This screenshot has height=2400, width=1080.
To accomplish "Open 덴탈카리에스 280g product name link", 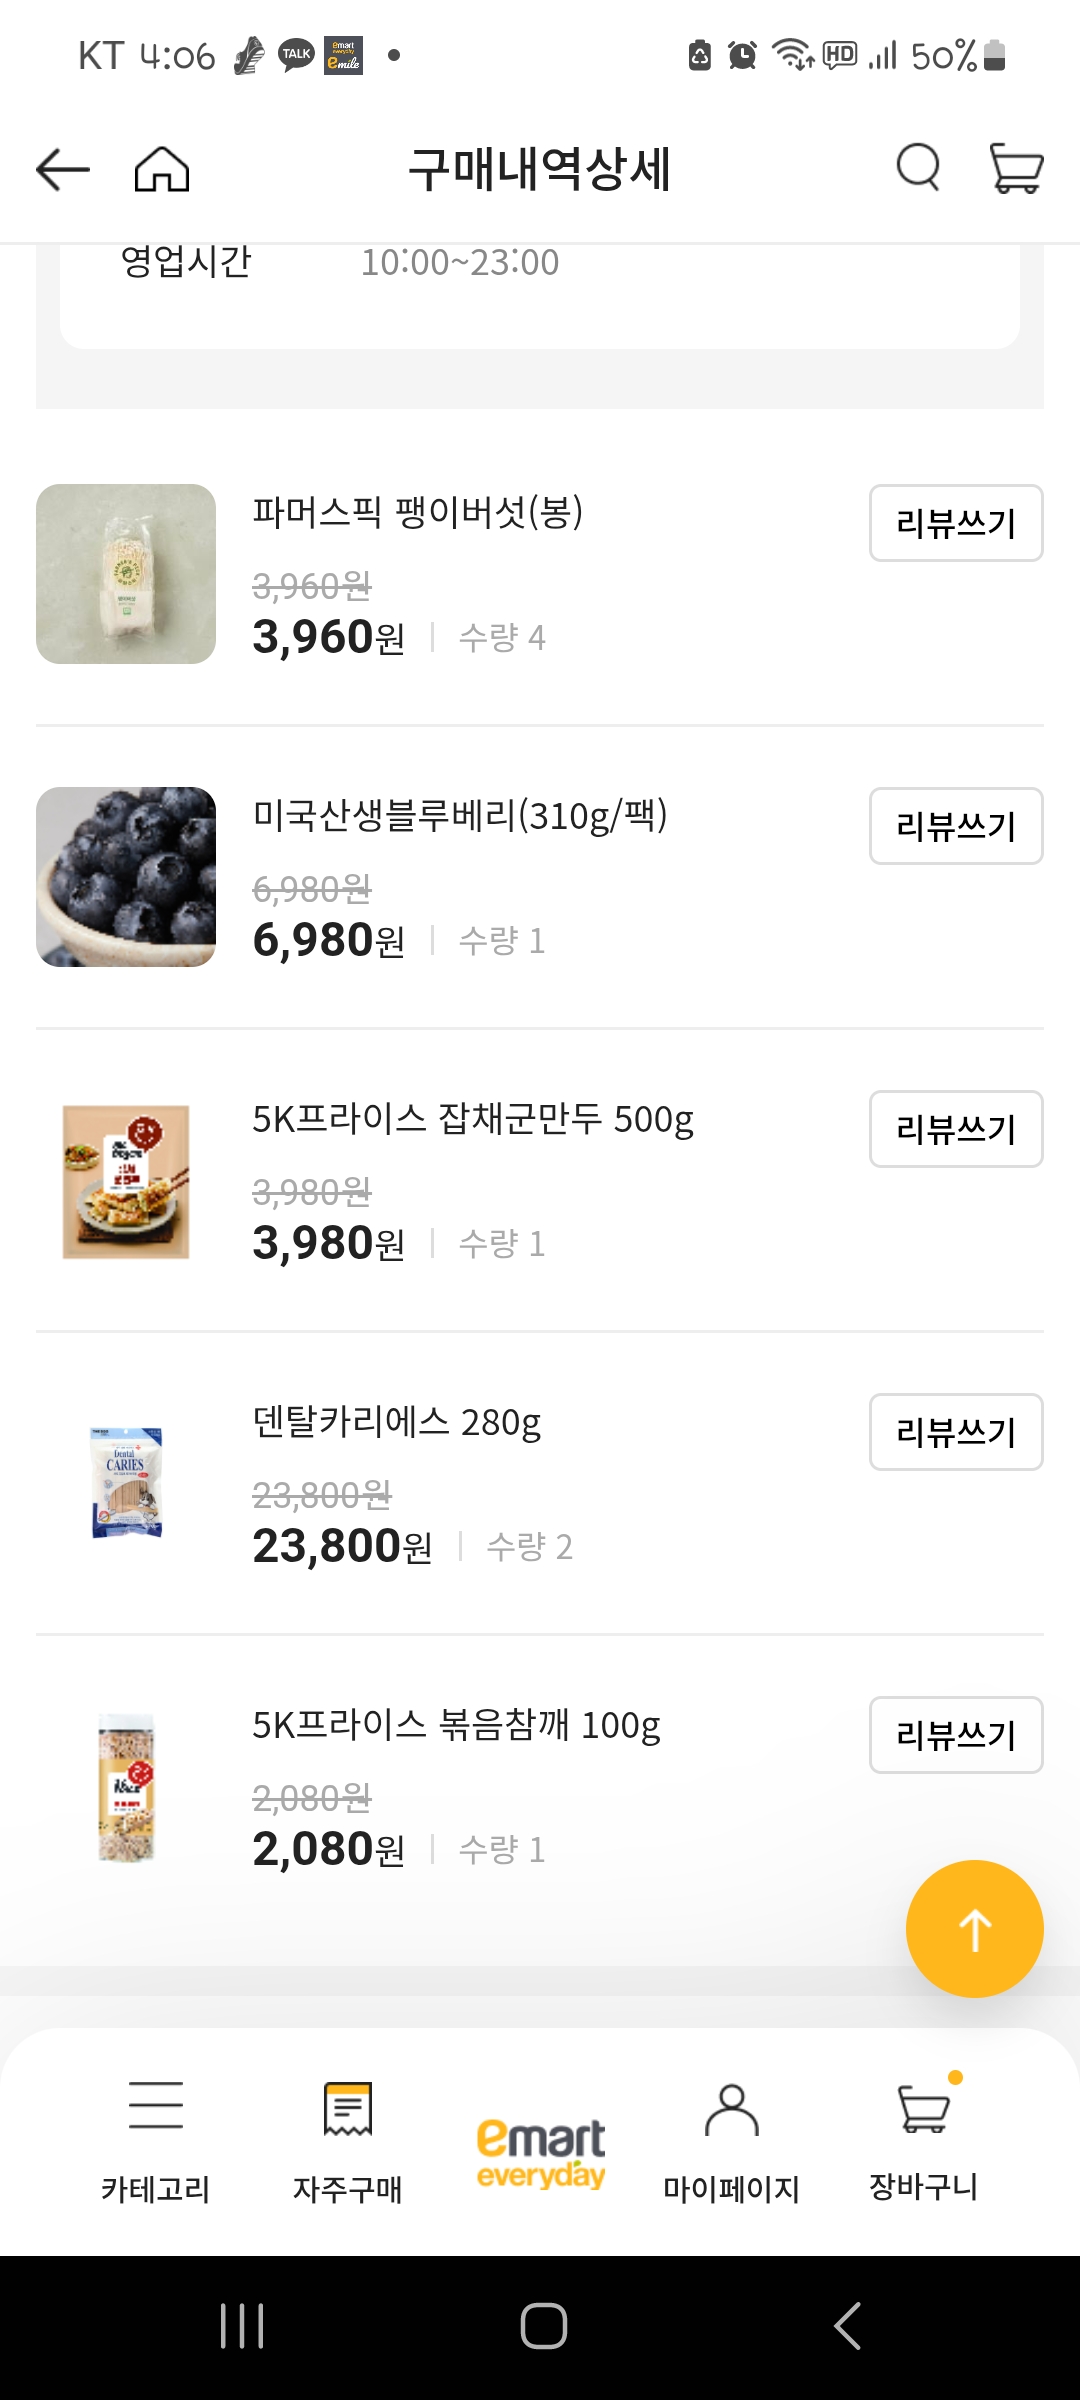I will pyautogui.click(x=397, y=1422).
